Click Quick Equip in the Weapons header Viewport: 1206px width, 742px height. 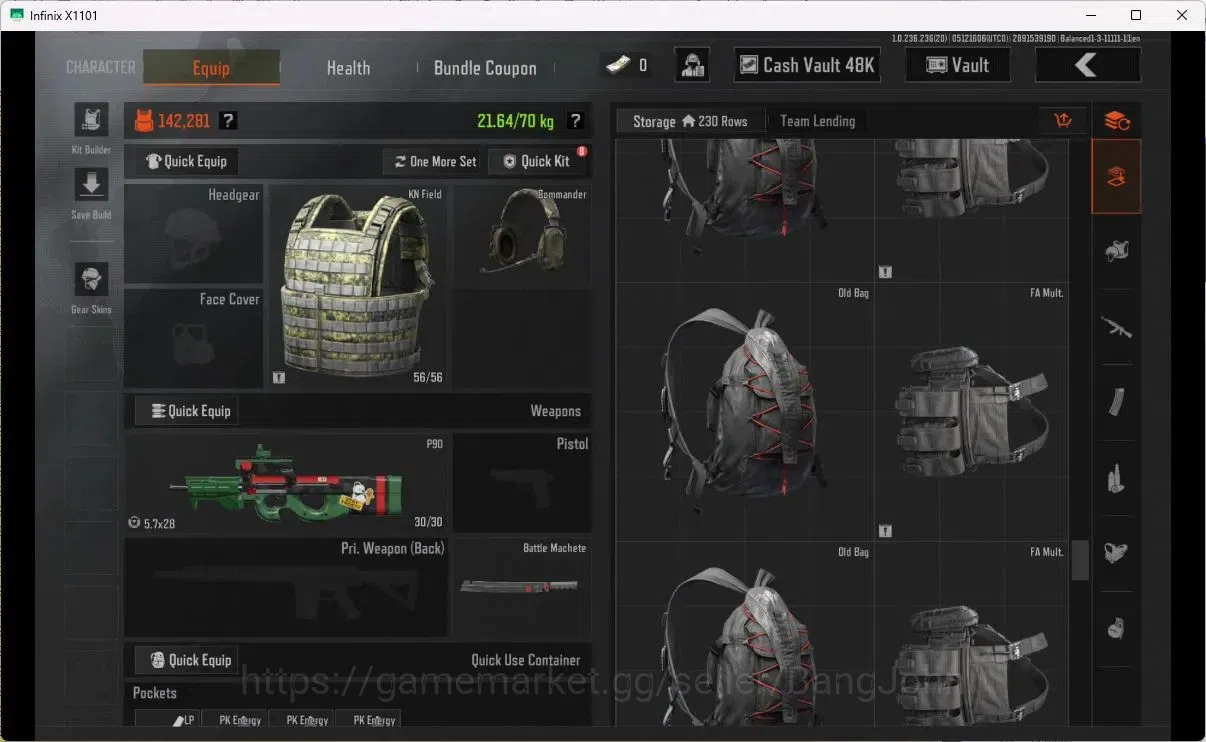(x=187, y=411)
